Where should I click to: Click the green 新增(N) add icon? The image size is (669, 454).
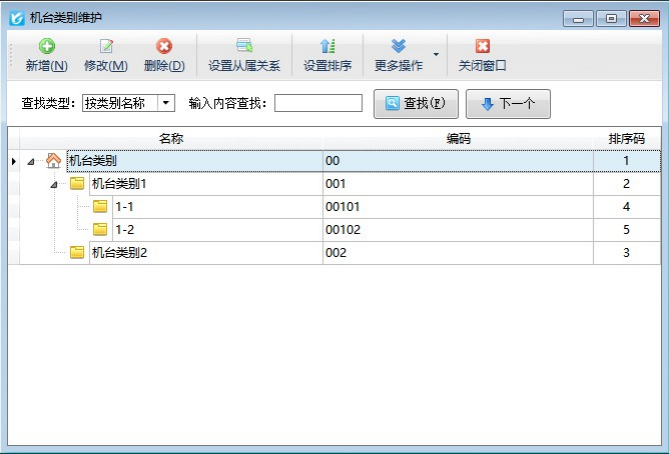click(46, 46)
